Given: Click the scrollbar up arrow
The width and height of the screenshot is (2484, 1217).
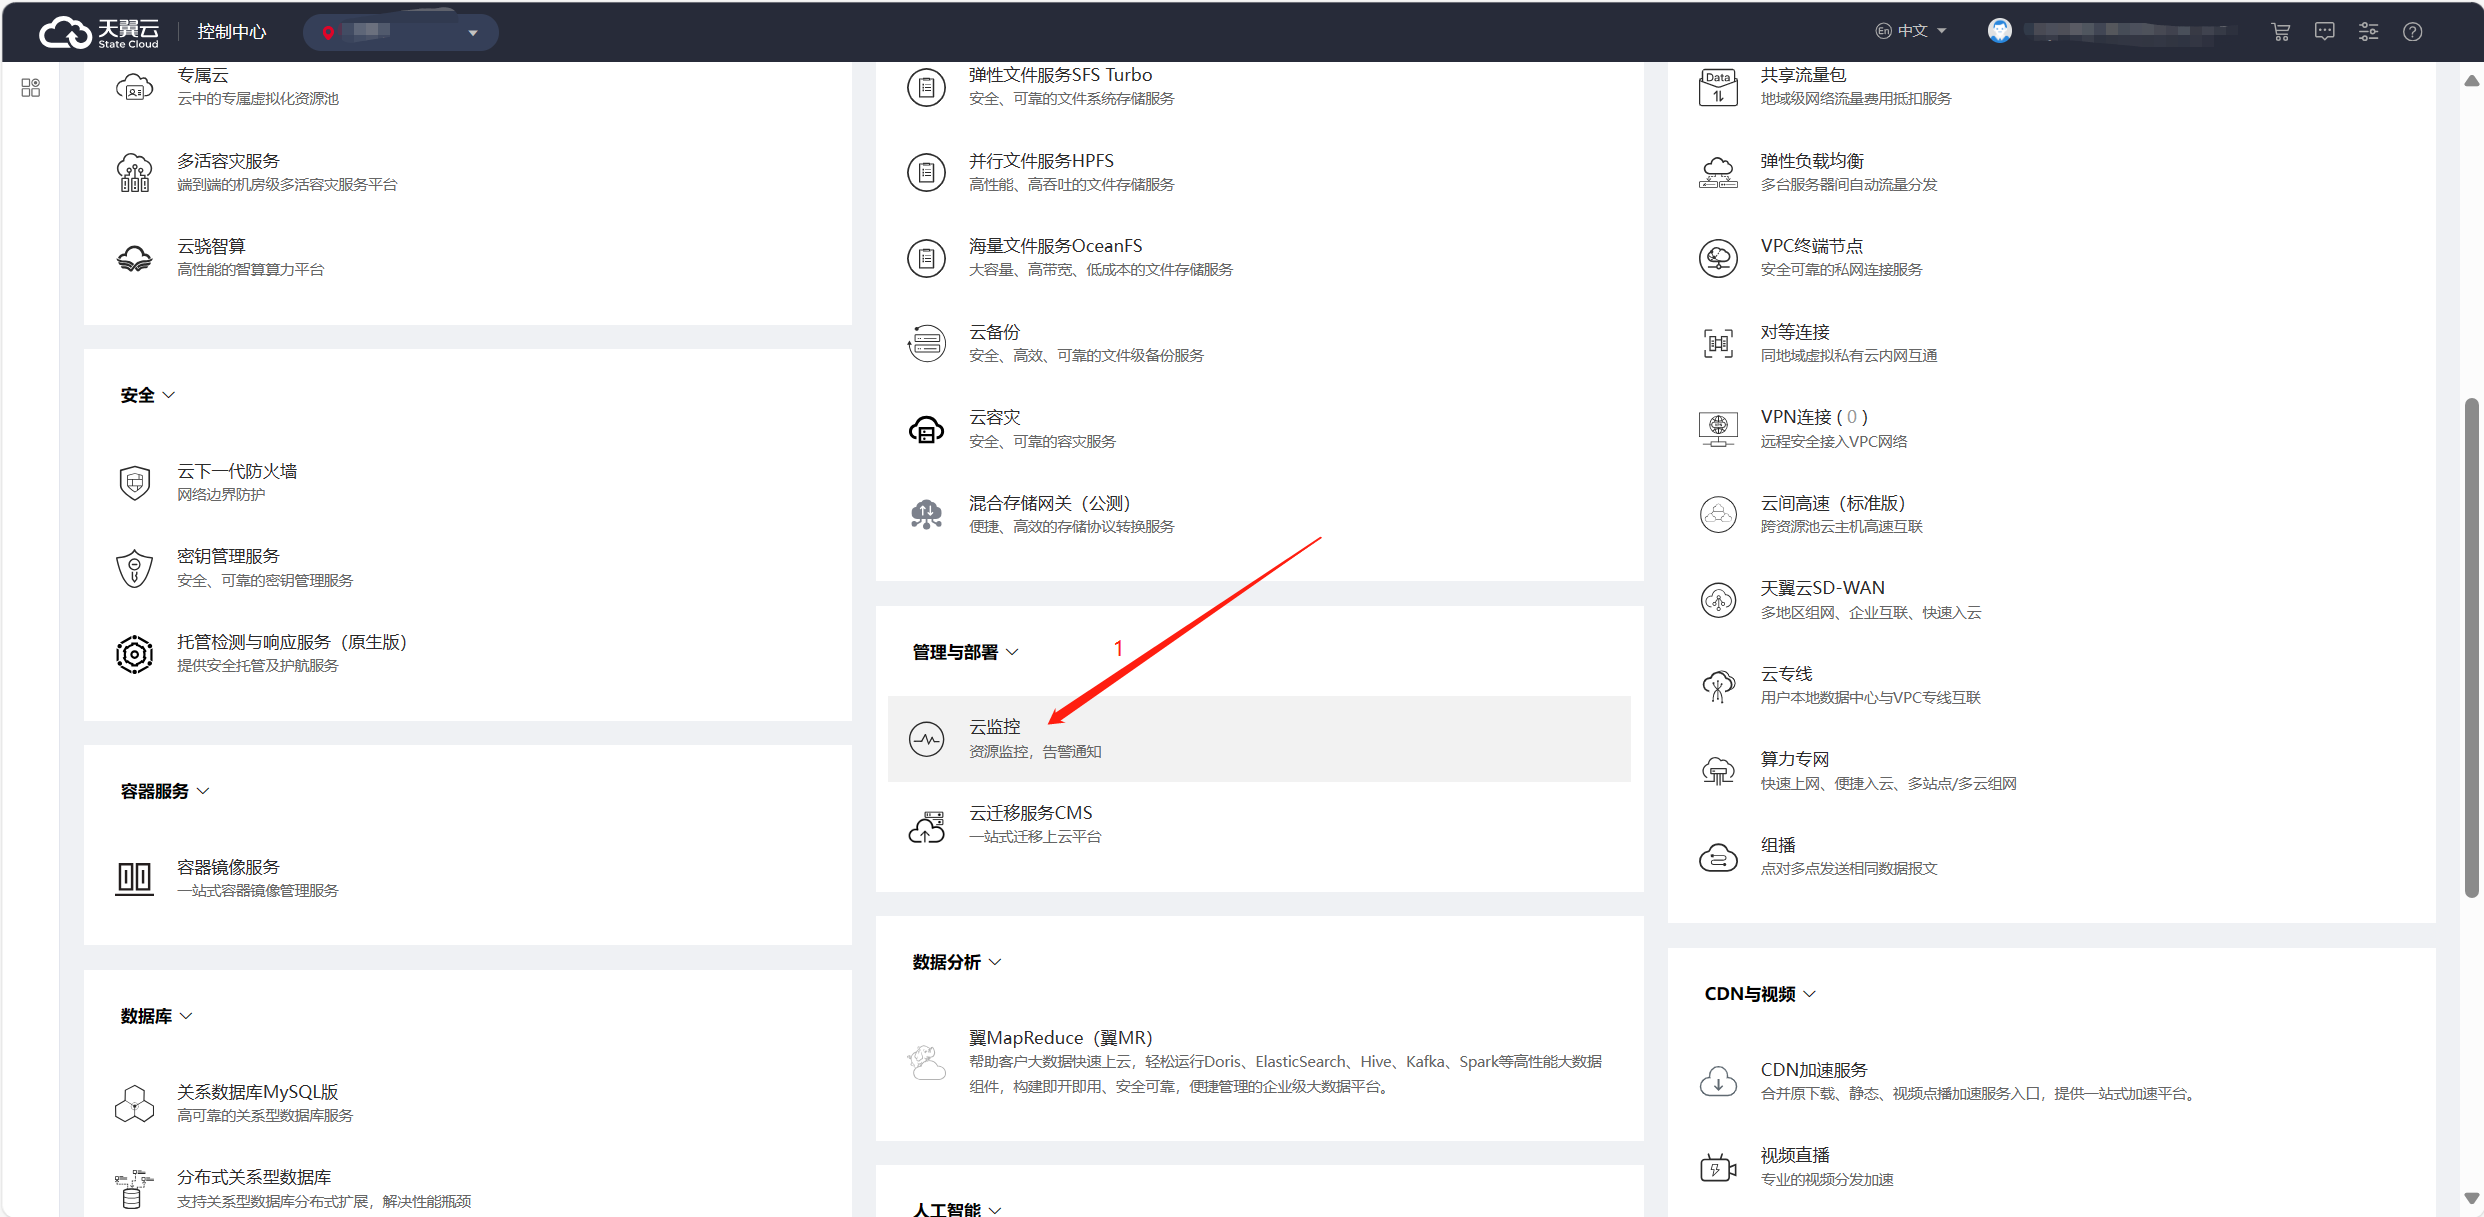Looking at the screenshot, I should 2471,81.
